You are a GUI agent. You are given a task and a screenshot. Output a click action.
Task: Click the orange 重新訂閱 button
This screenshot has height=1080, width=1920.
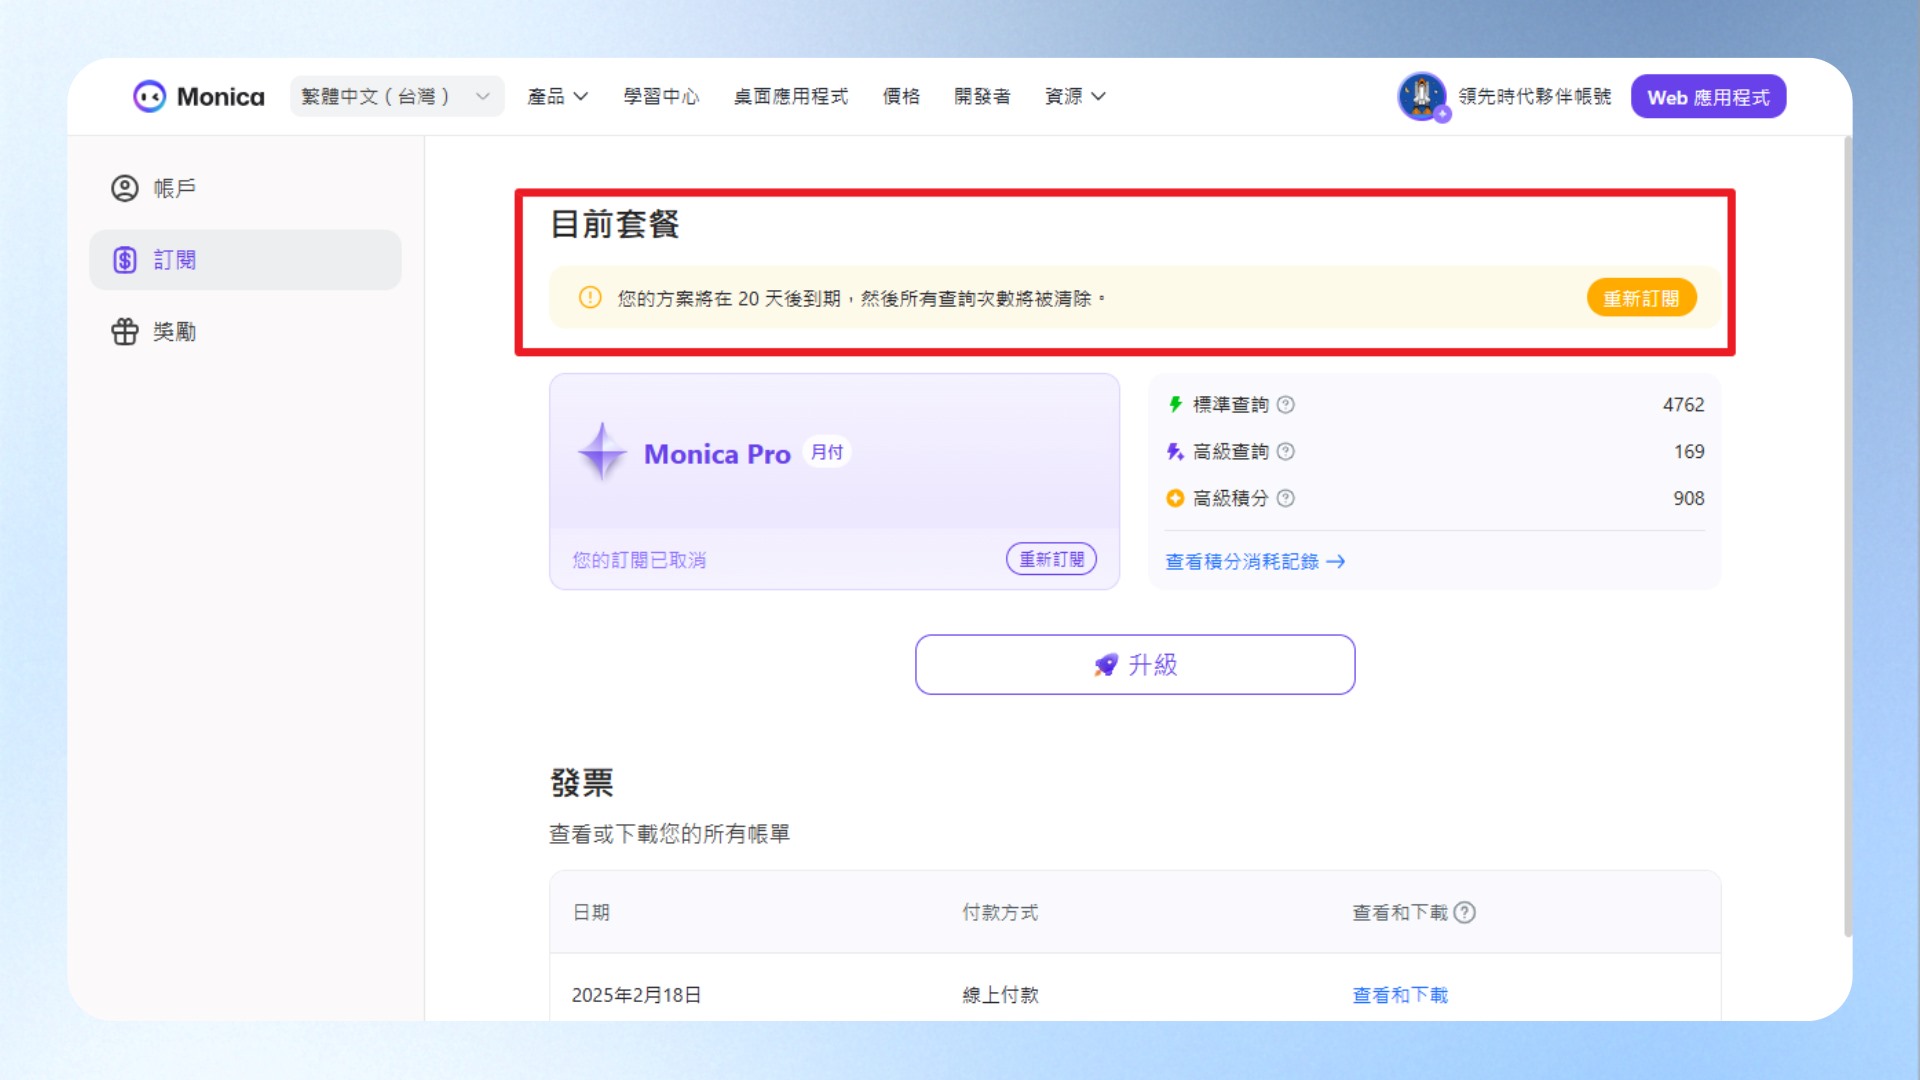[x=1641, y=298]
